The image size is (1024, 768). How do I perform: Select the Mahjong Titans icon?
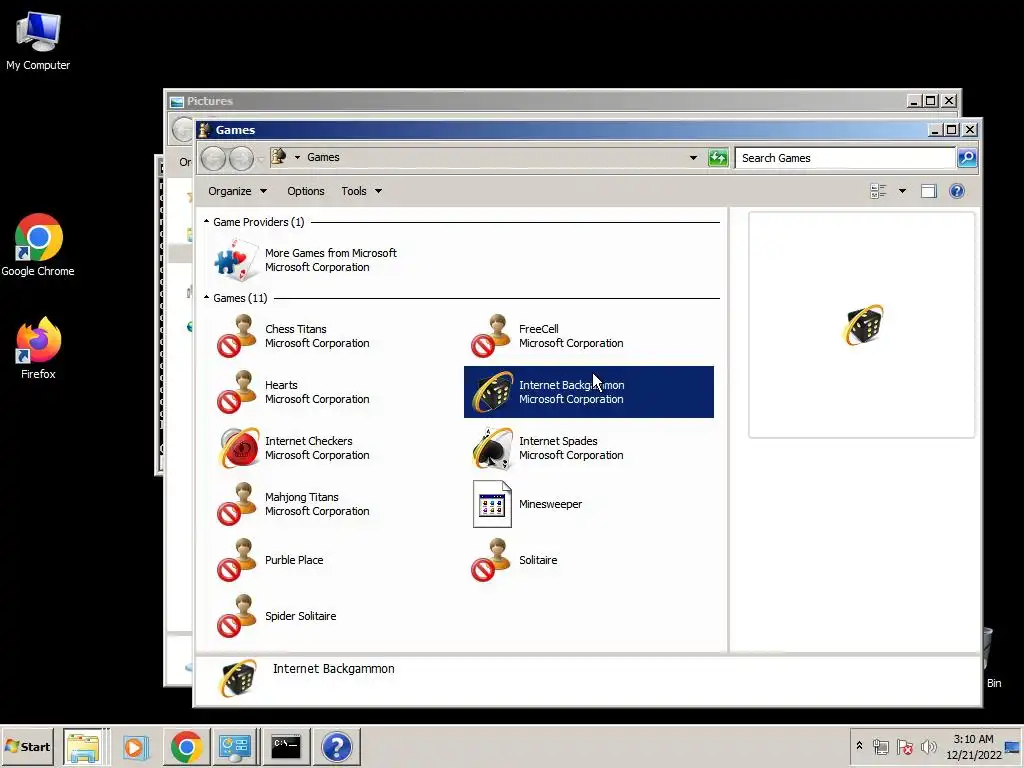[x=236, y=504]
